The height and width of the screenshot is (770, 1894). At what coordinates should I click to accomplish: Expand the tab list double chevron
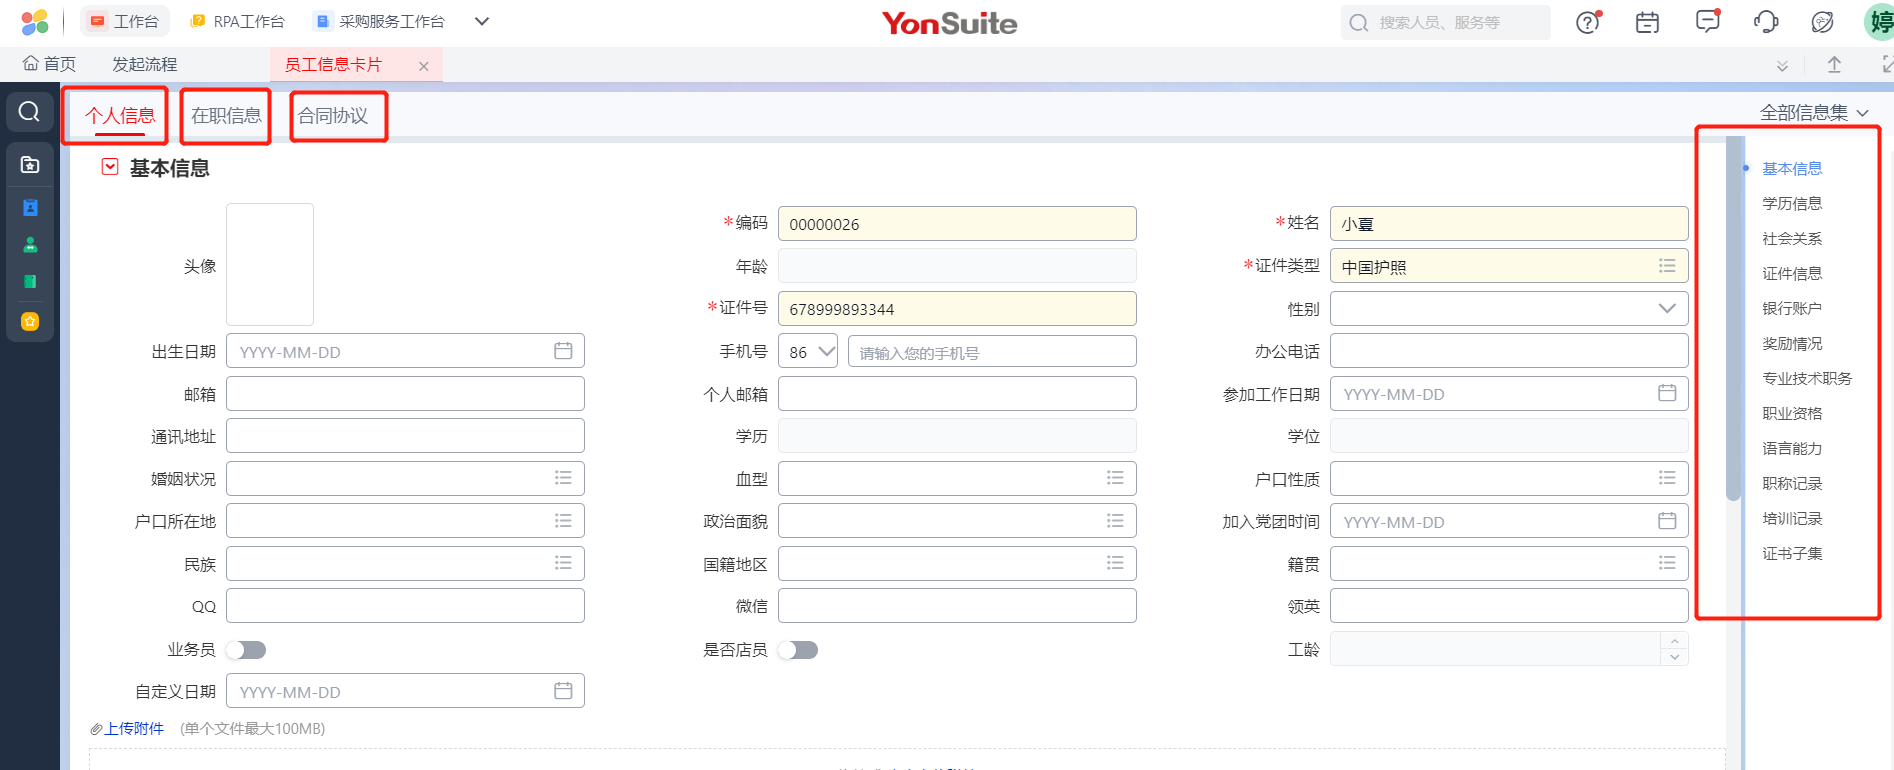pyautogui.click(x=1782, y=66)
